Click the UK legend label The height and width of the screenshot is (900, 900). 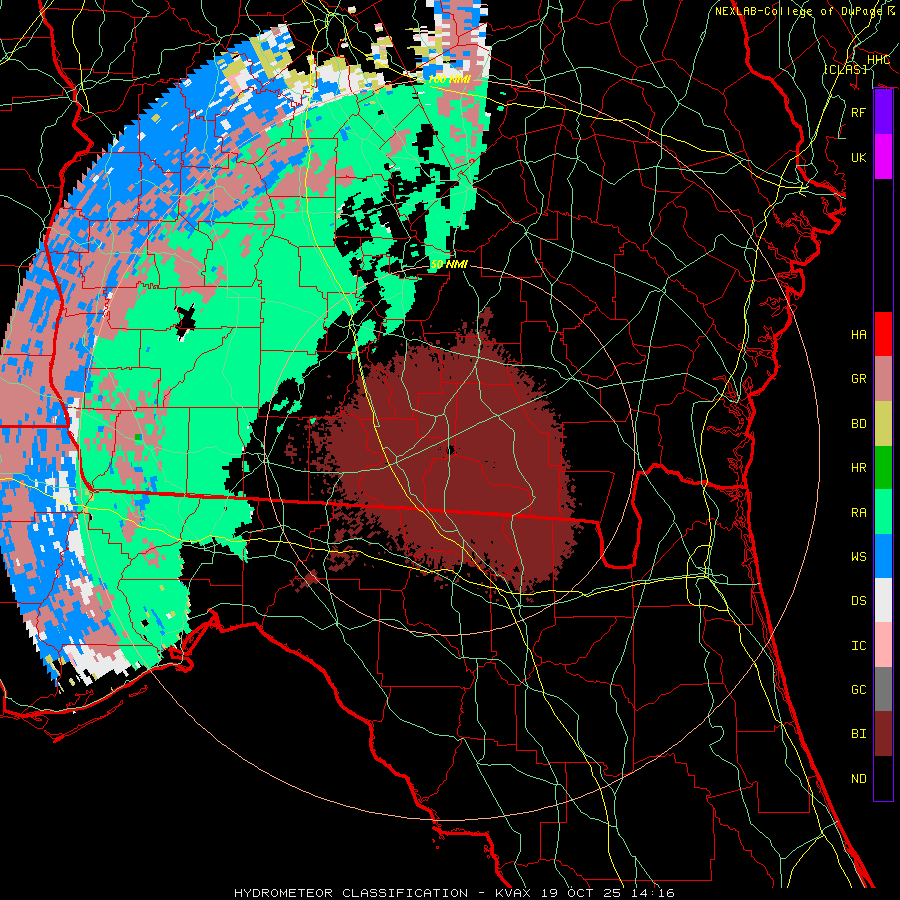859,158
